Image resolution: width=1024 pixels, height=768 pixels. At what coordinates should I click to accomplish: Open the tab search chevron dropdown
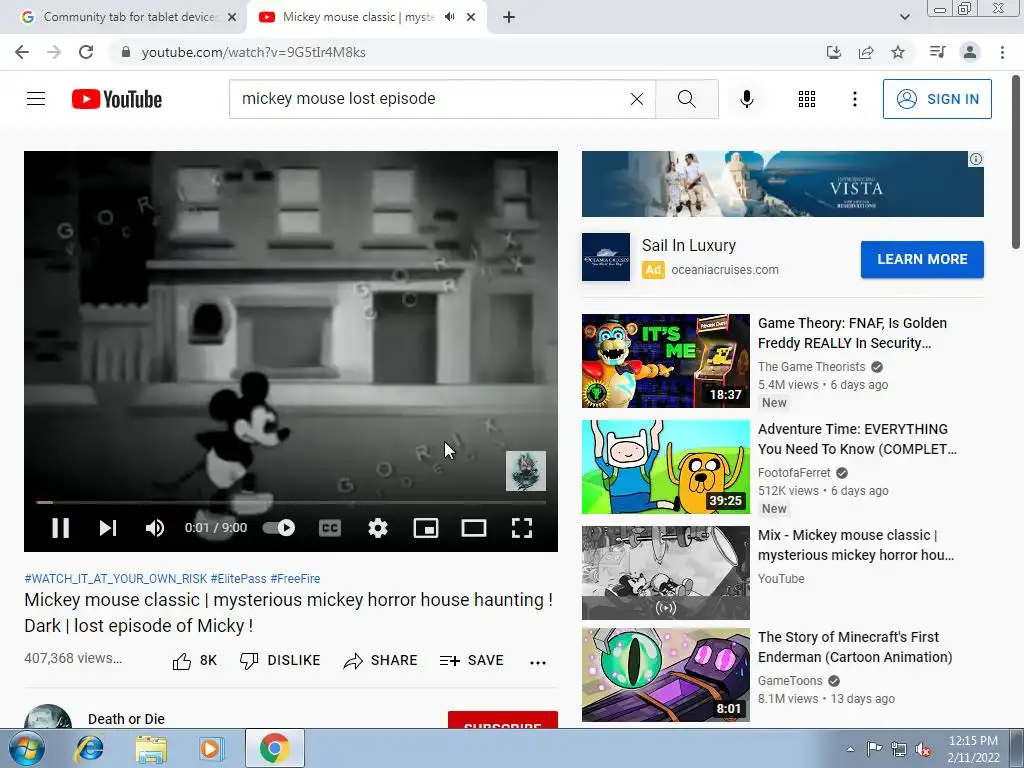click(904, 17)
